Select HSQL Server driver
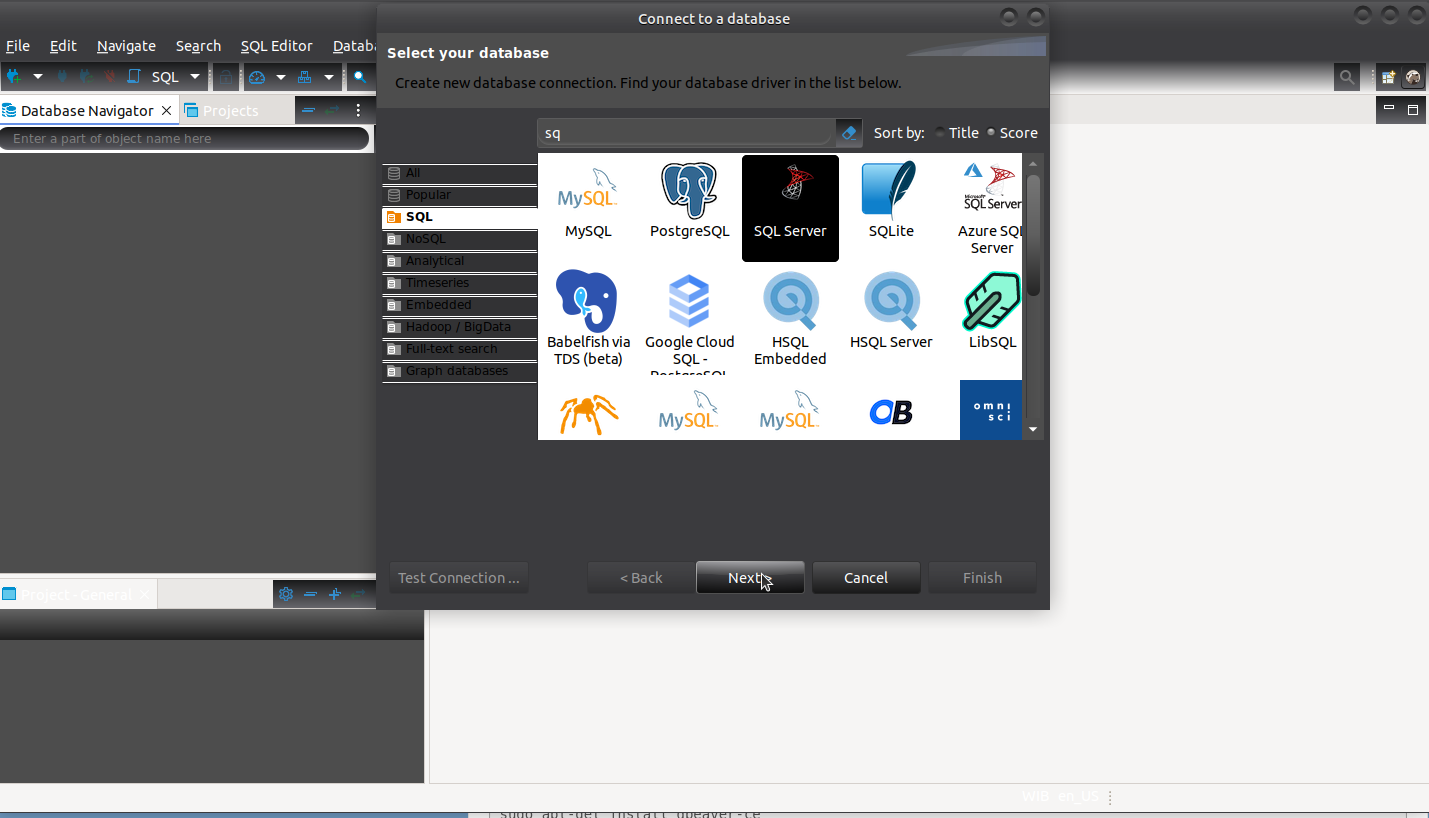Image resolution: width=1429 pixels, height=818 pixels. 890,312
